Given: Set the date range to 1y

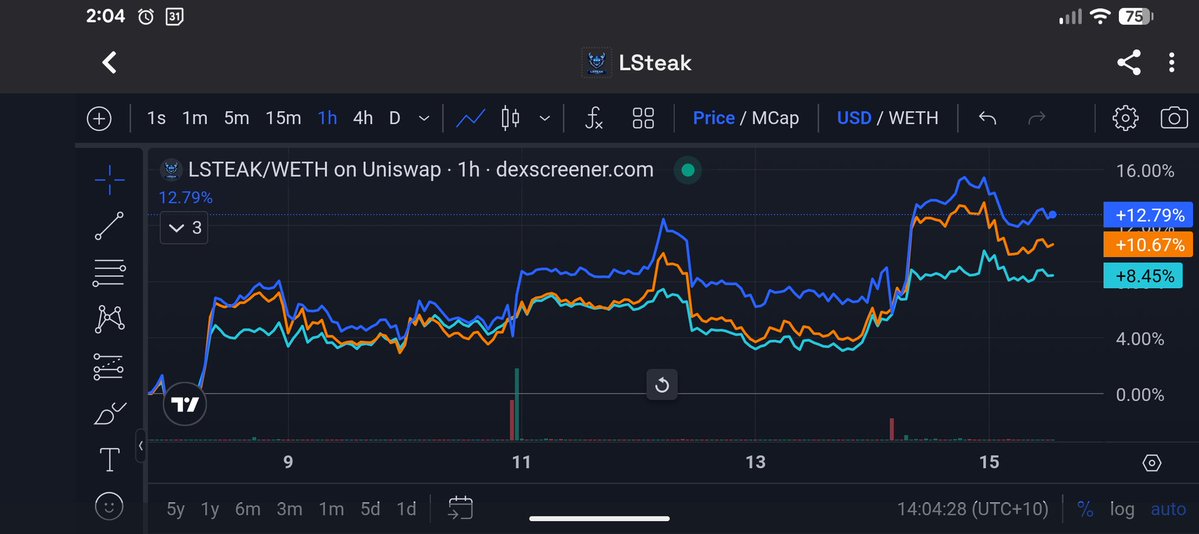Looking at the screenshot, I should 210,509.
